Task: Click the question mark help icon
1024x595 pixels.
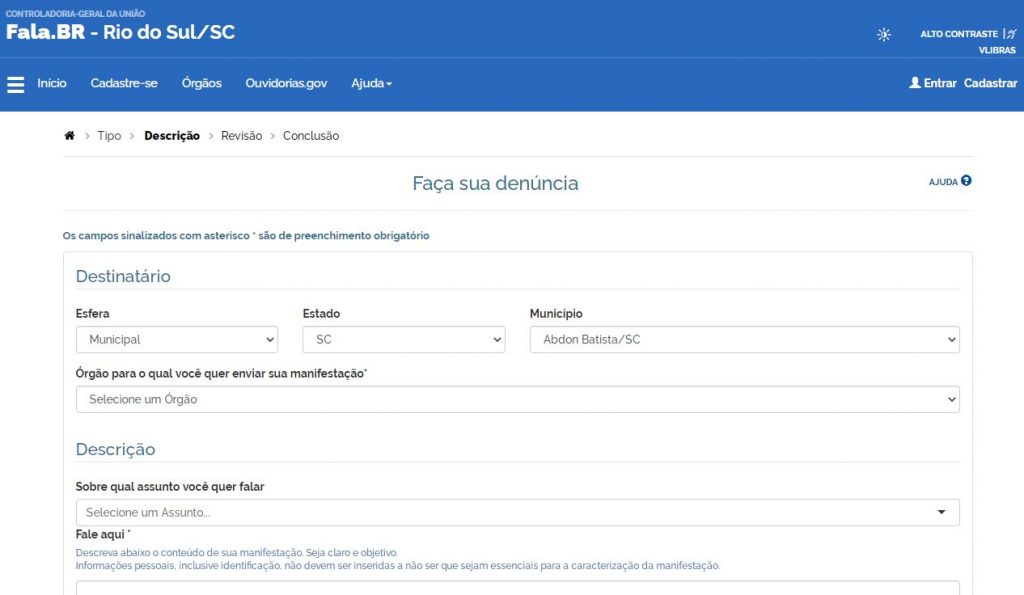Action: pos(966,181)
